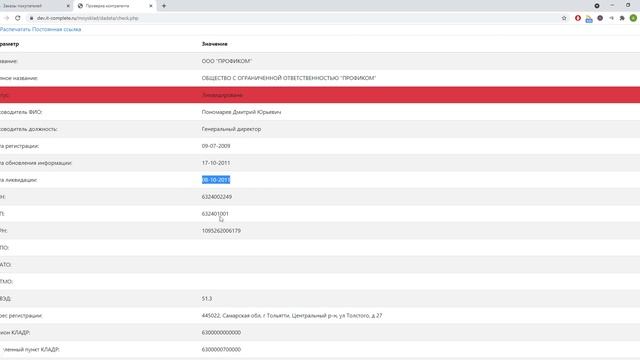
Task: Click the highlighted liquidation date 08-10-2011
Action: click(x=216, y=180)
